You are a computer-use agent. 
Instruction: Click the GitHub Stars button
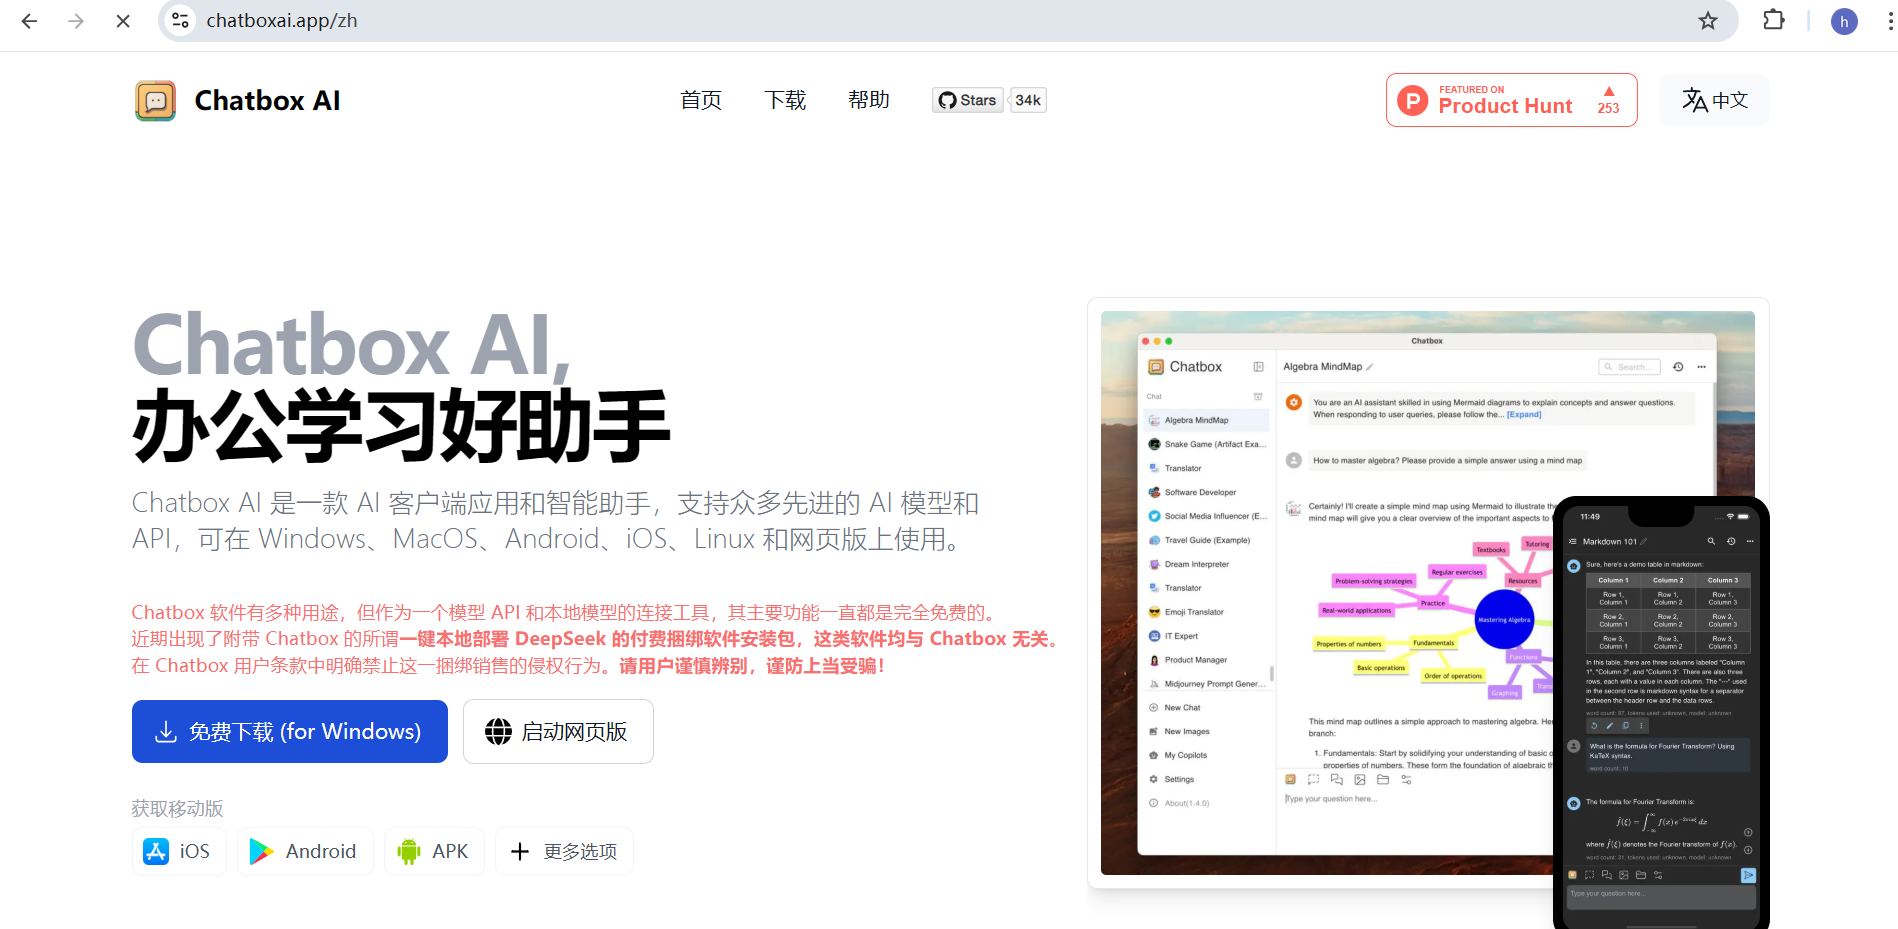[967, 100]
